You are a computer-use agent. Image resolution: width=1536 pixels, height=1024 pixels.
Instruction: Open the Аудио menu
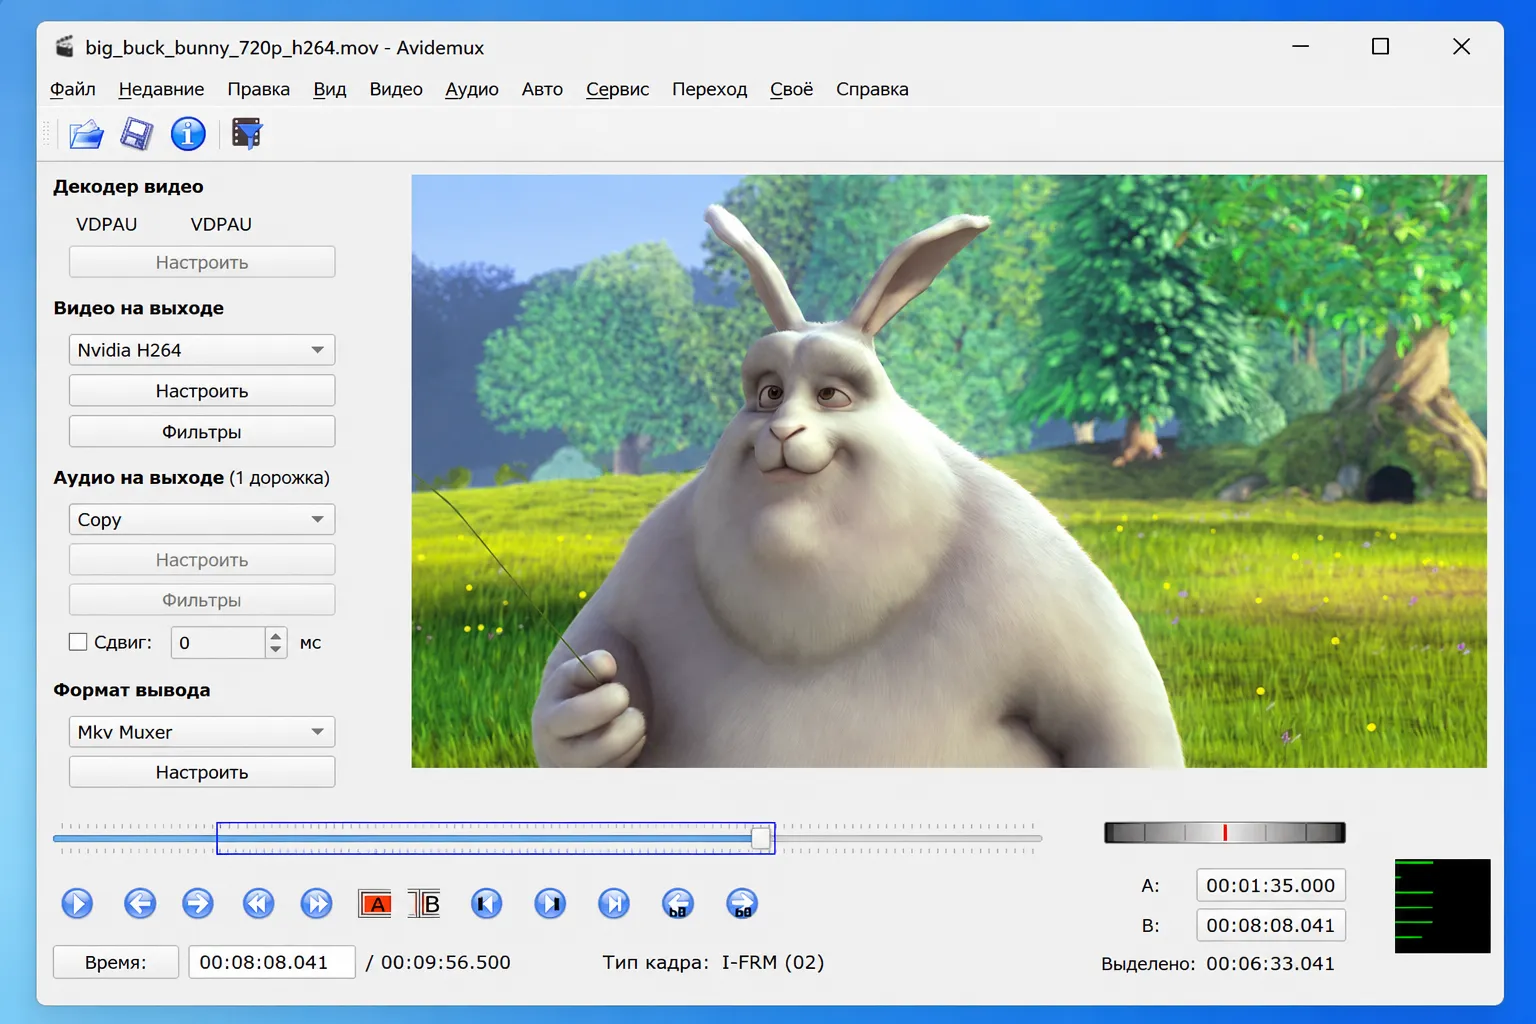click(x=472, y=89)
